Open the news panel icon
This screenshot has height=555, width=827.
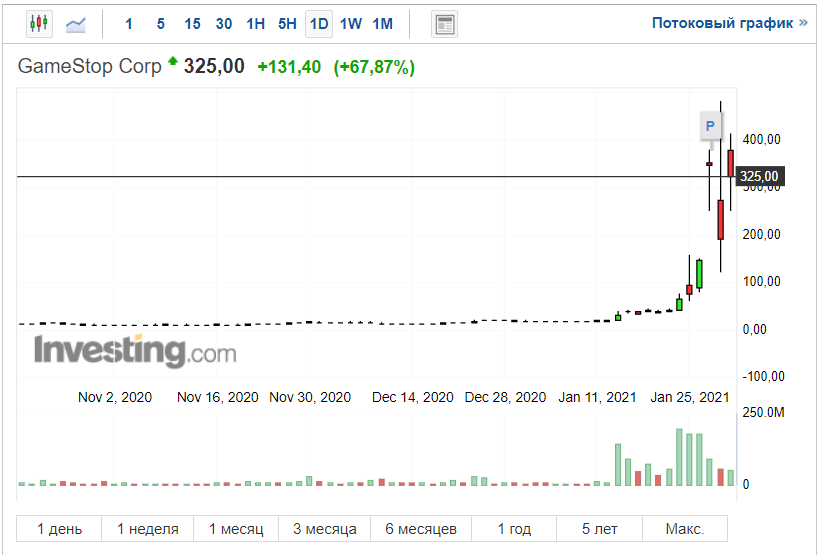pyautogui.click(x=445, y=24)
